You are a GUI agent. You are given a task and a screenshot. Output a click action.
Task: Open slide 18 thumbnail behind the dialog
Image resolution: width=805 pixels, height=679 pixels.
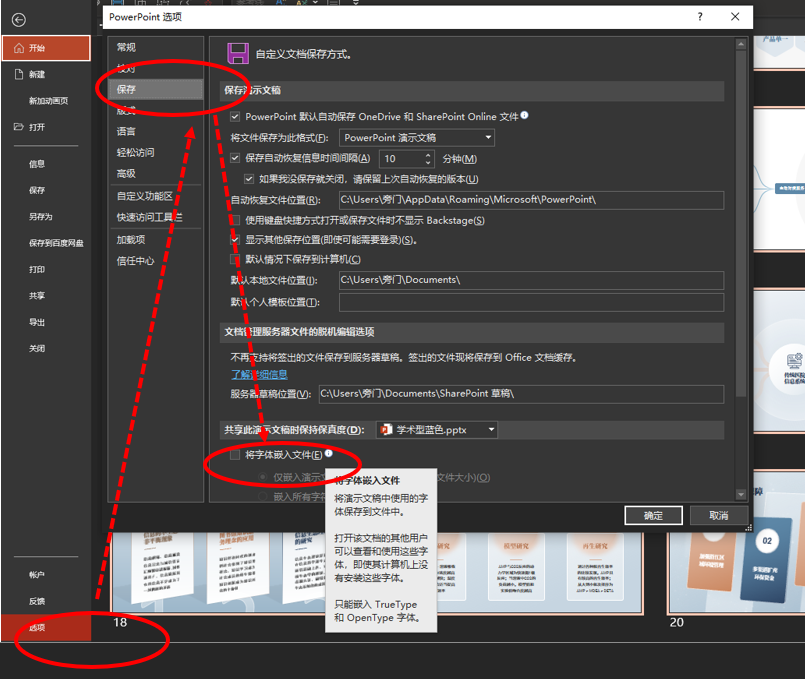(x=377, y=572)
